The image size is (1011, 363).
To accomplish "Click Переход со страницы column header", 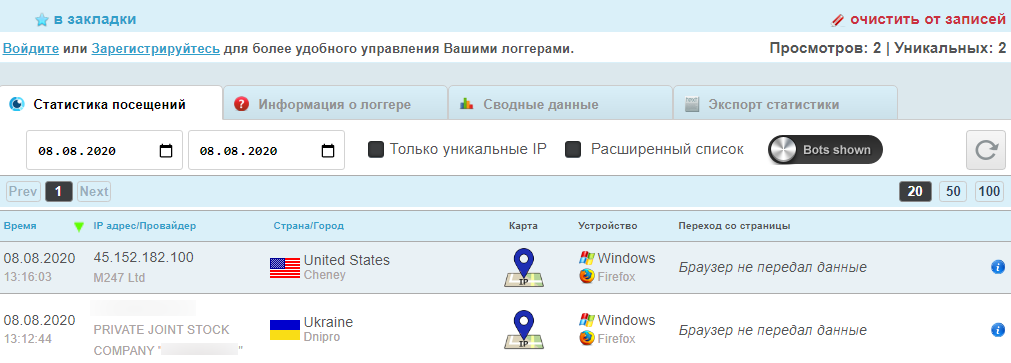I will [x=734, y=226].
